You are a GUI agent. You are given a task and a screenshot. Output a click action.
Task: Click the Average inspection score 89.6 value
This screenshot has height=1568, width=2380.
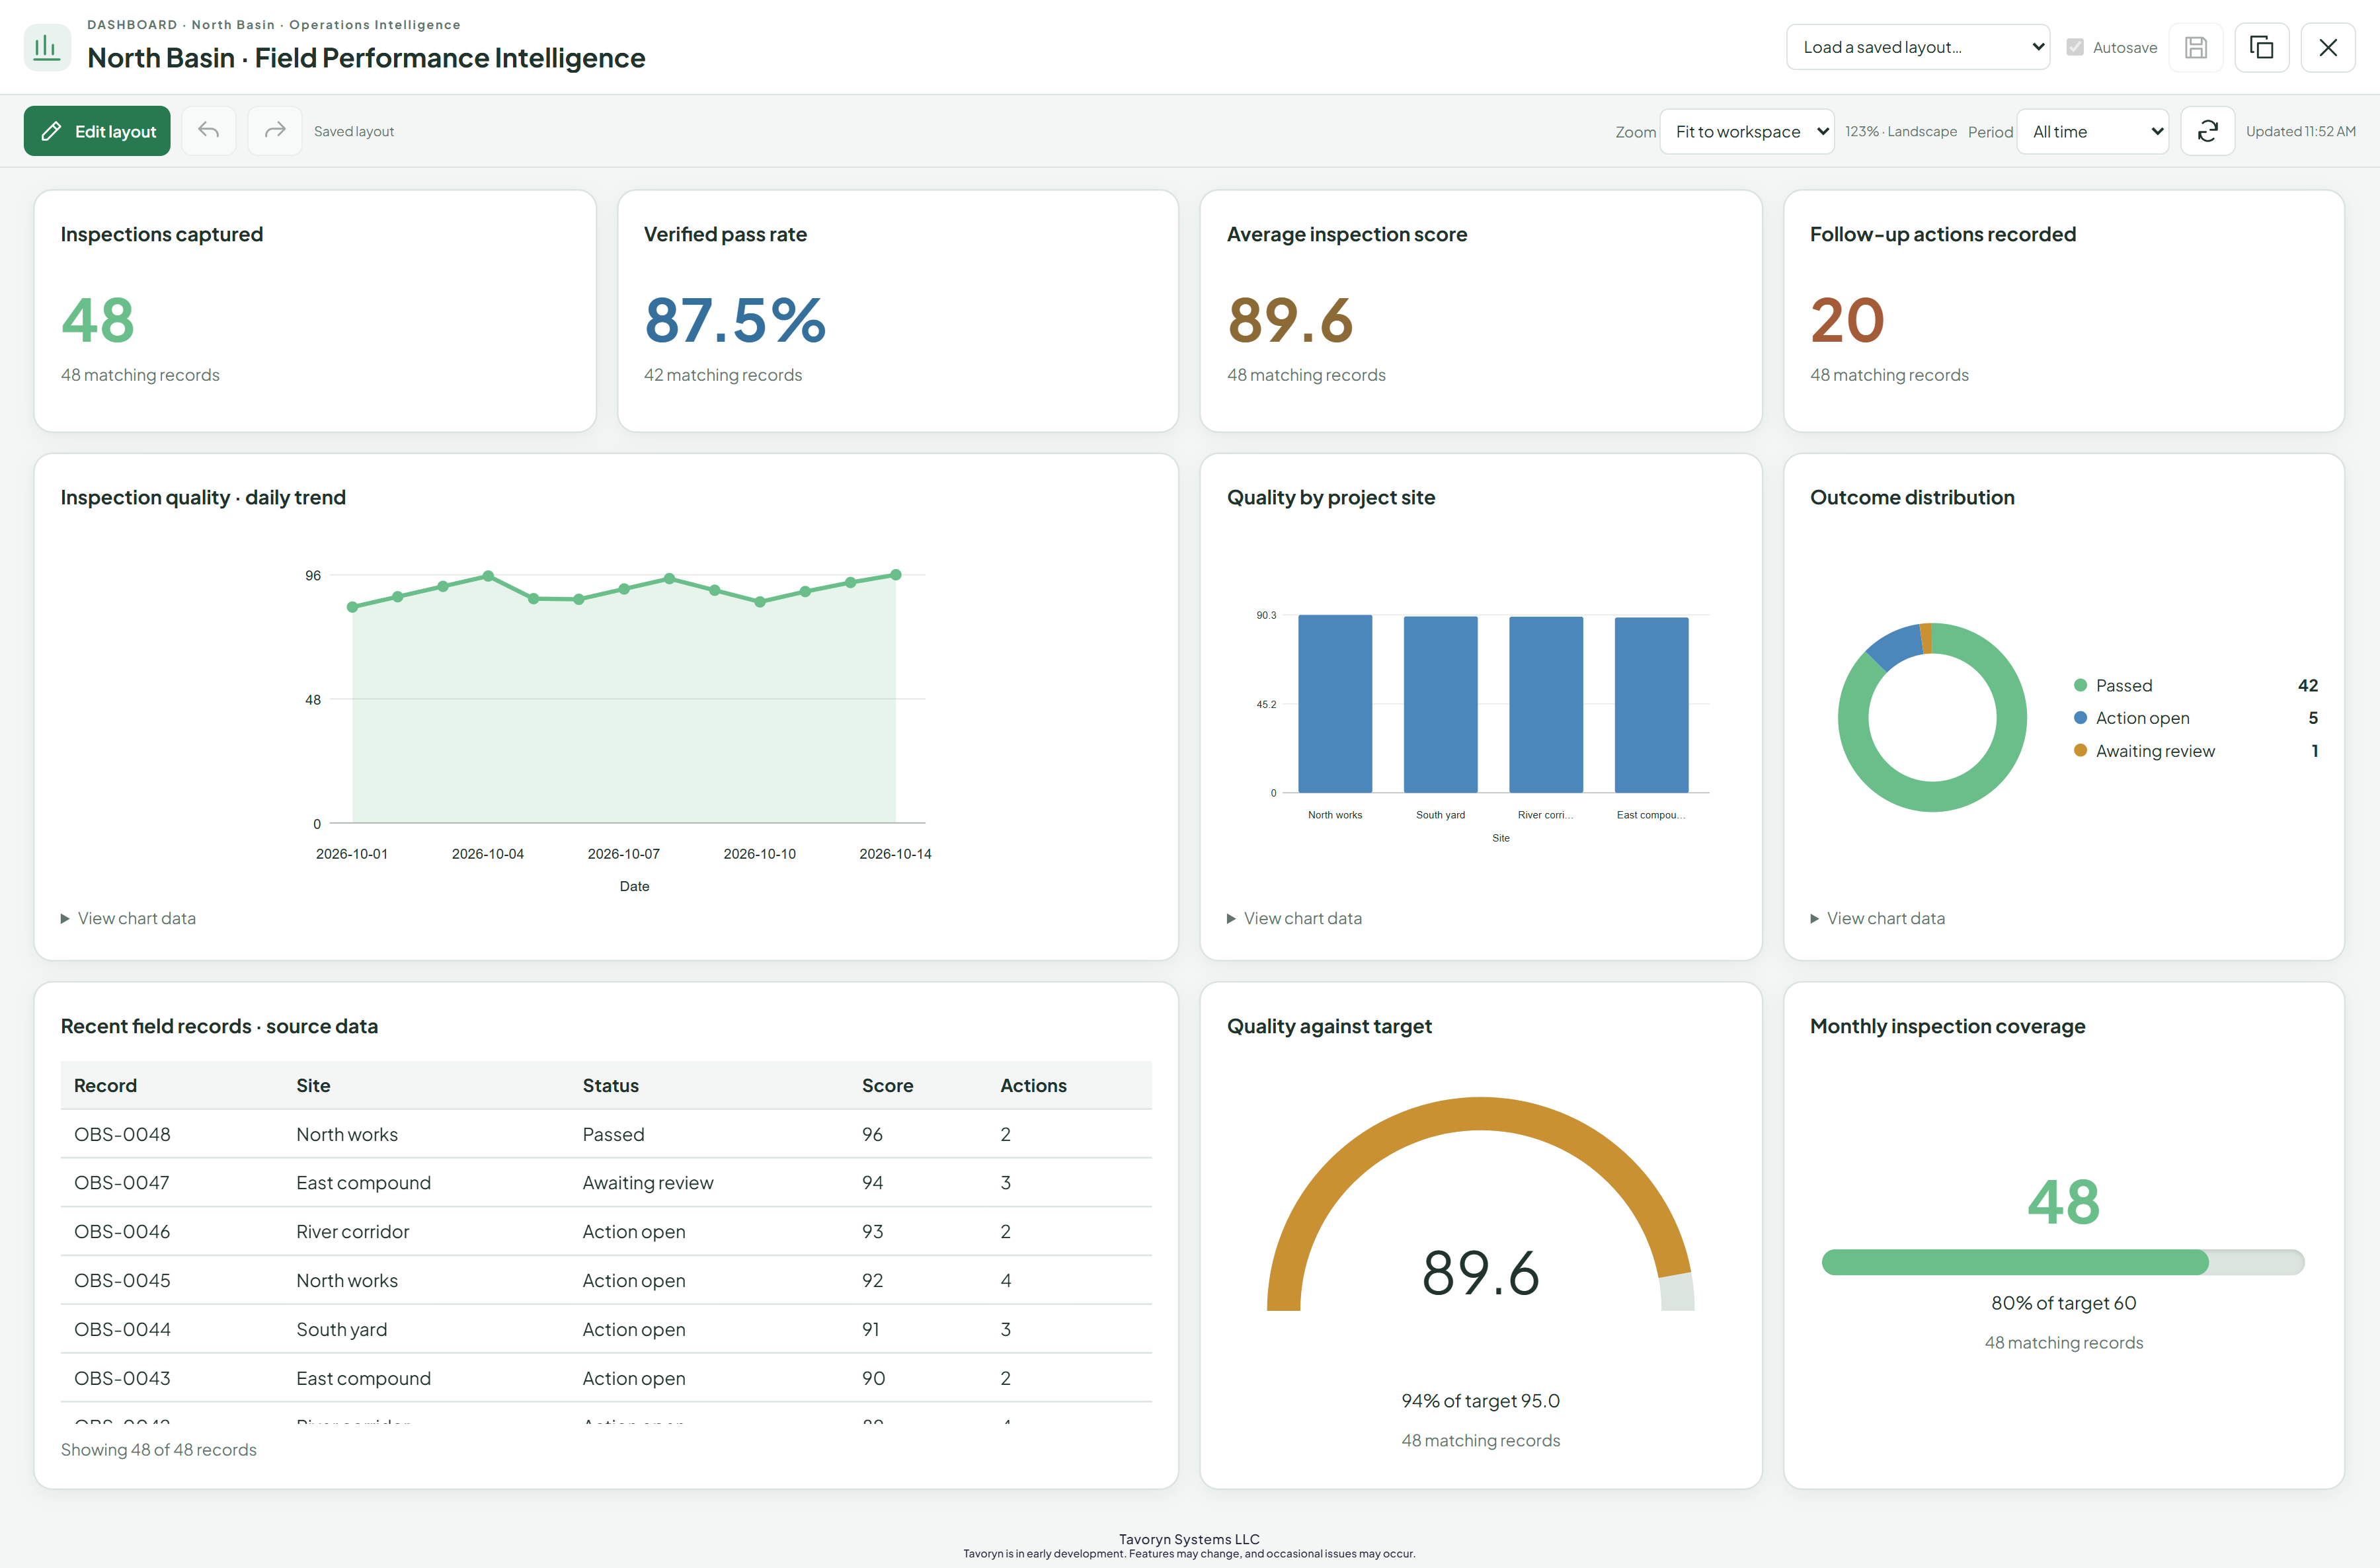pos(1290,320)
